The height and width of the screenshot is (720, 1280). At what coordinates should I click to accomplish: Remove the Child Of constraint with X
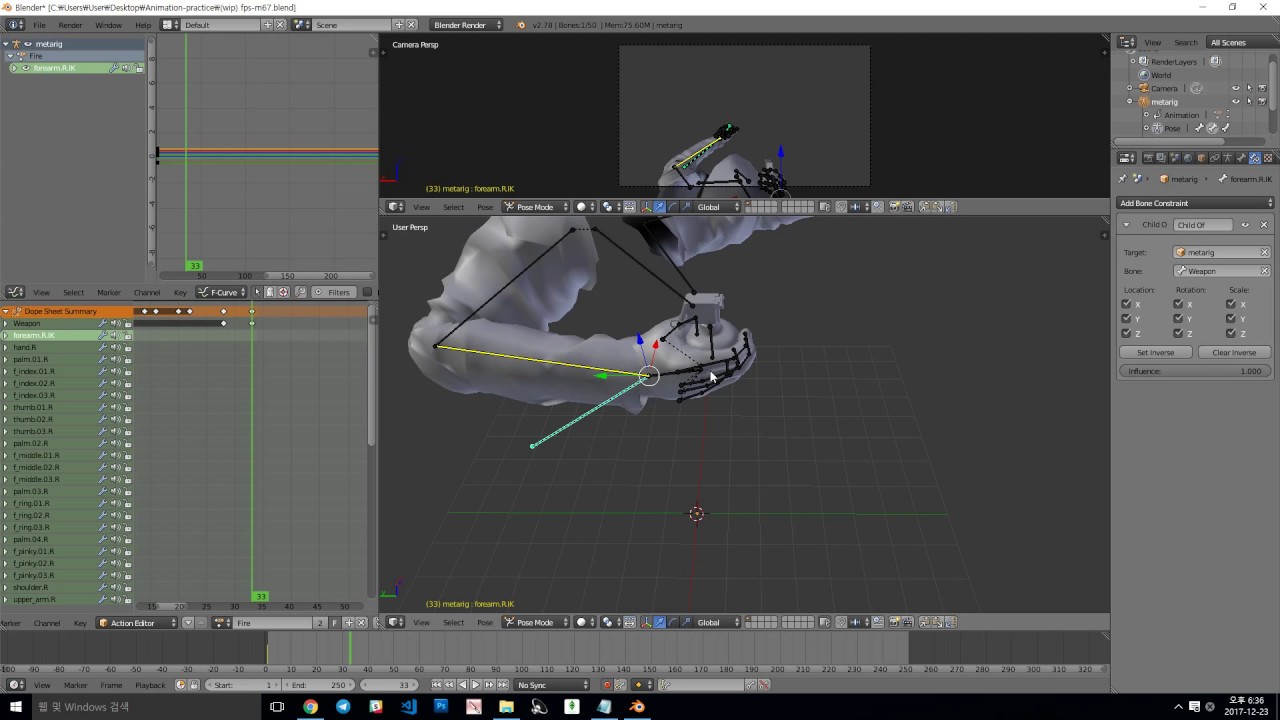coord(1264,225)
